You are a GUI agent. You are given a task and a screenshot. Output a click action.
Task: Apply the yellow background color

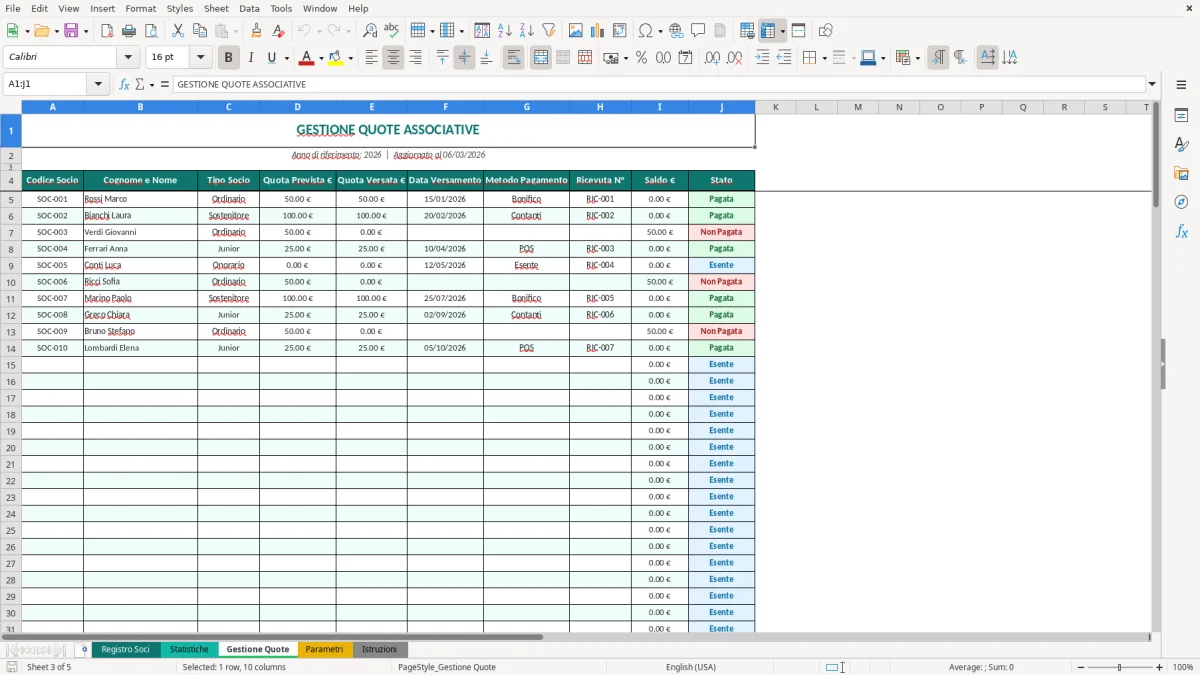[x=336, y=58]
